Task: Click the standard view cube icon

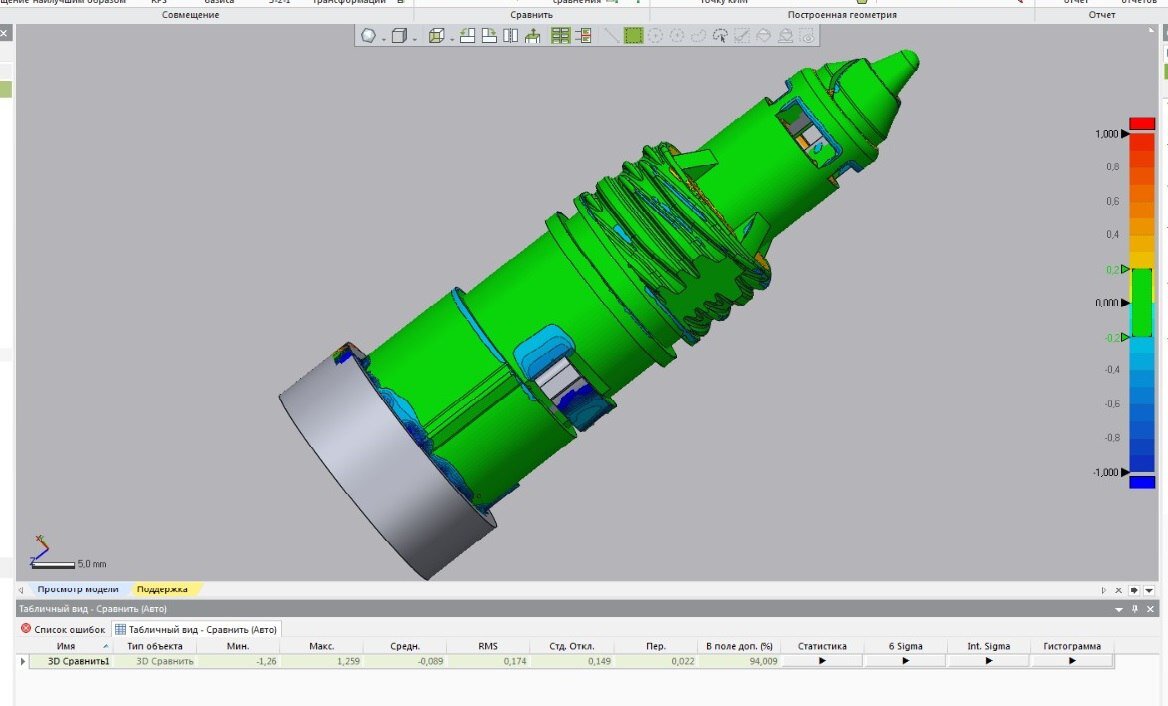Action: point(399,35)
